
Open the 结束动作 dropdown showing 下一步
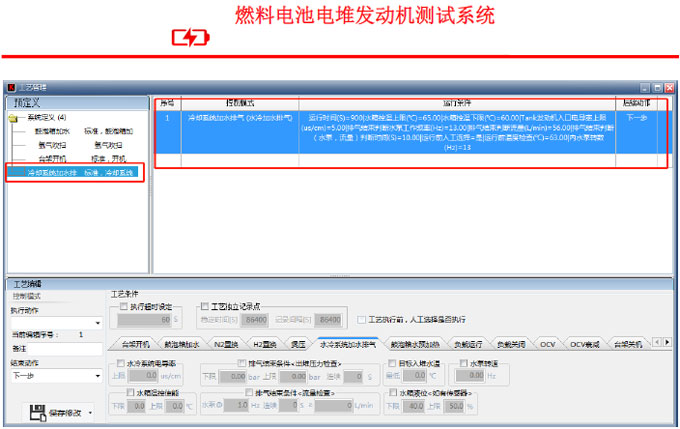pyautogui.click(x=96, y=376)
